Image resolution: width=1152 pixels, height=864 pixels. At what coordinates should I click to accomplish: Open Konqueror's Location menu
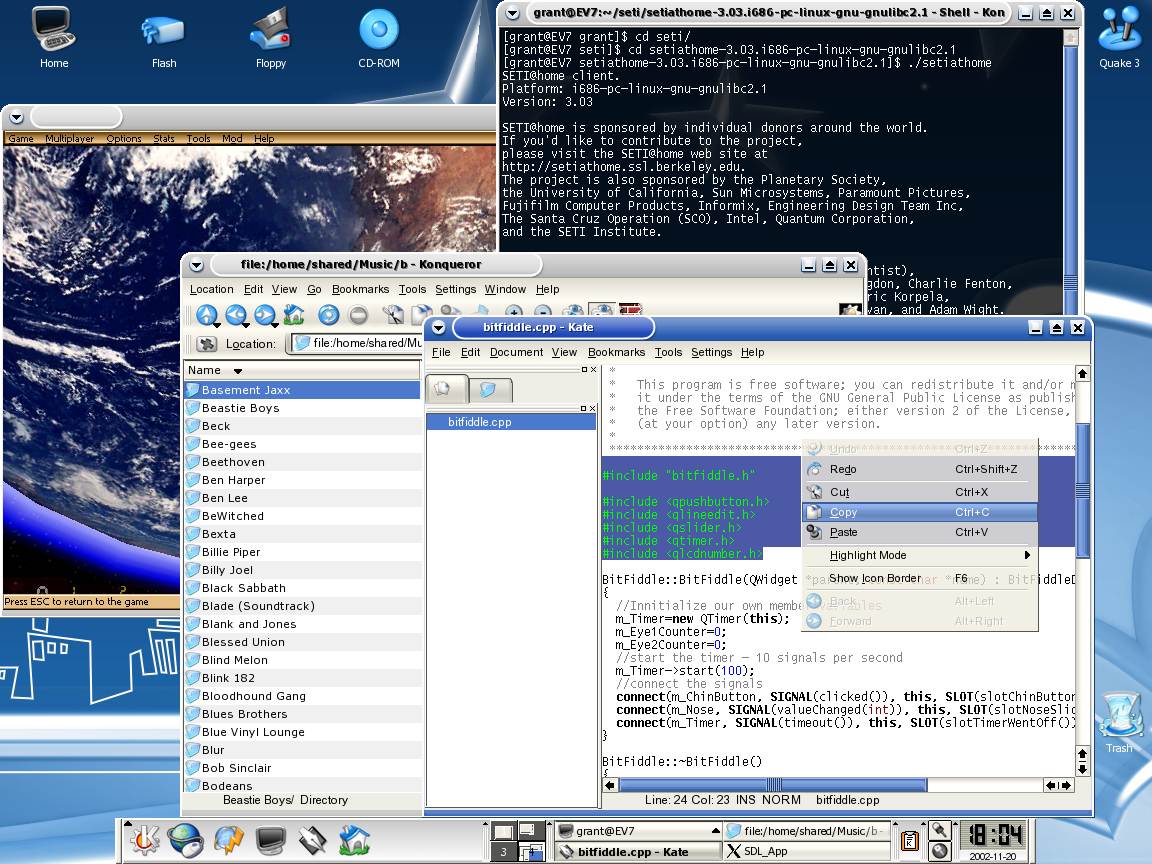(x=212, y=289)
